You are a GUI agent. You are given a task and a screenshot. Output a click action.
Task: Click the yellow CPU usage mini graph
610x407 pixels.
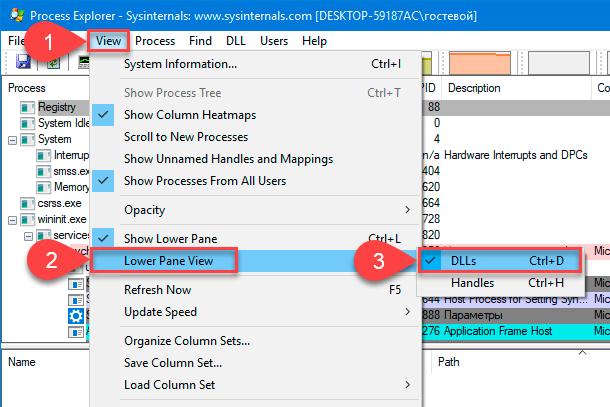tap(427, 63)
